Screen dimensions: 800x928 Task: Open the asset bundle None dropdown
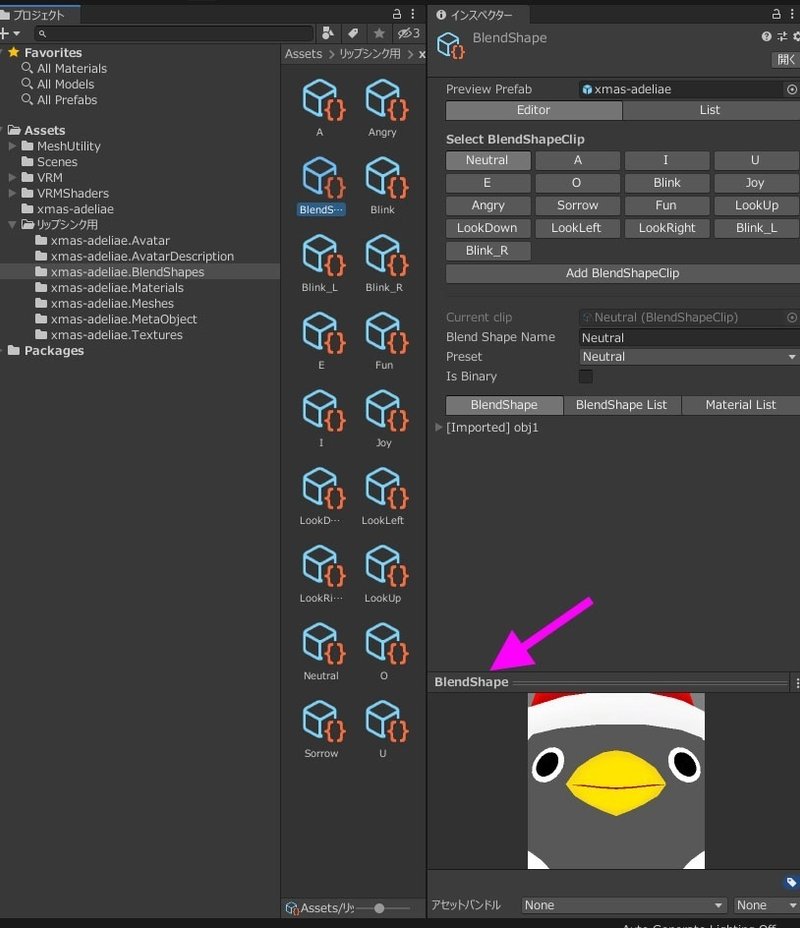623,905
